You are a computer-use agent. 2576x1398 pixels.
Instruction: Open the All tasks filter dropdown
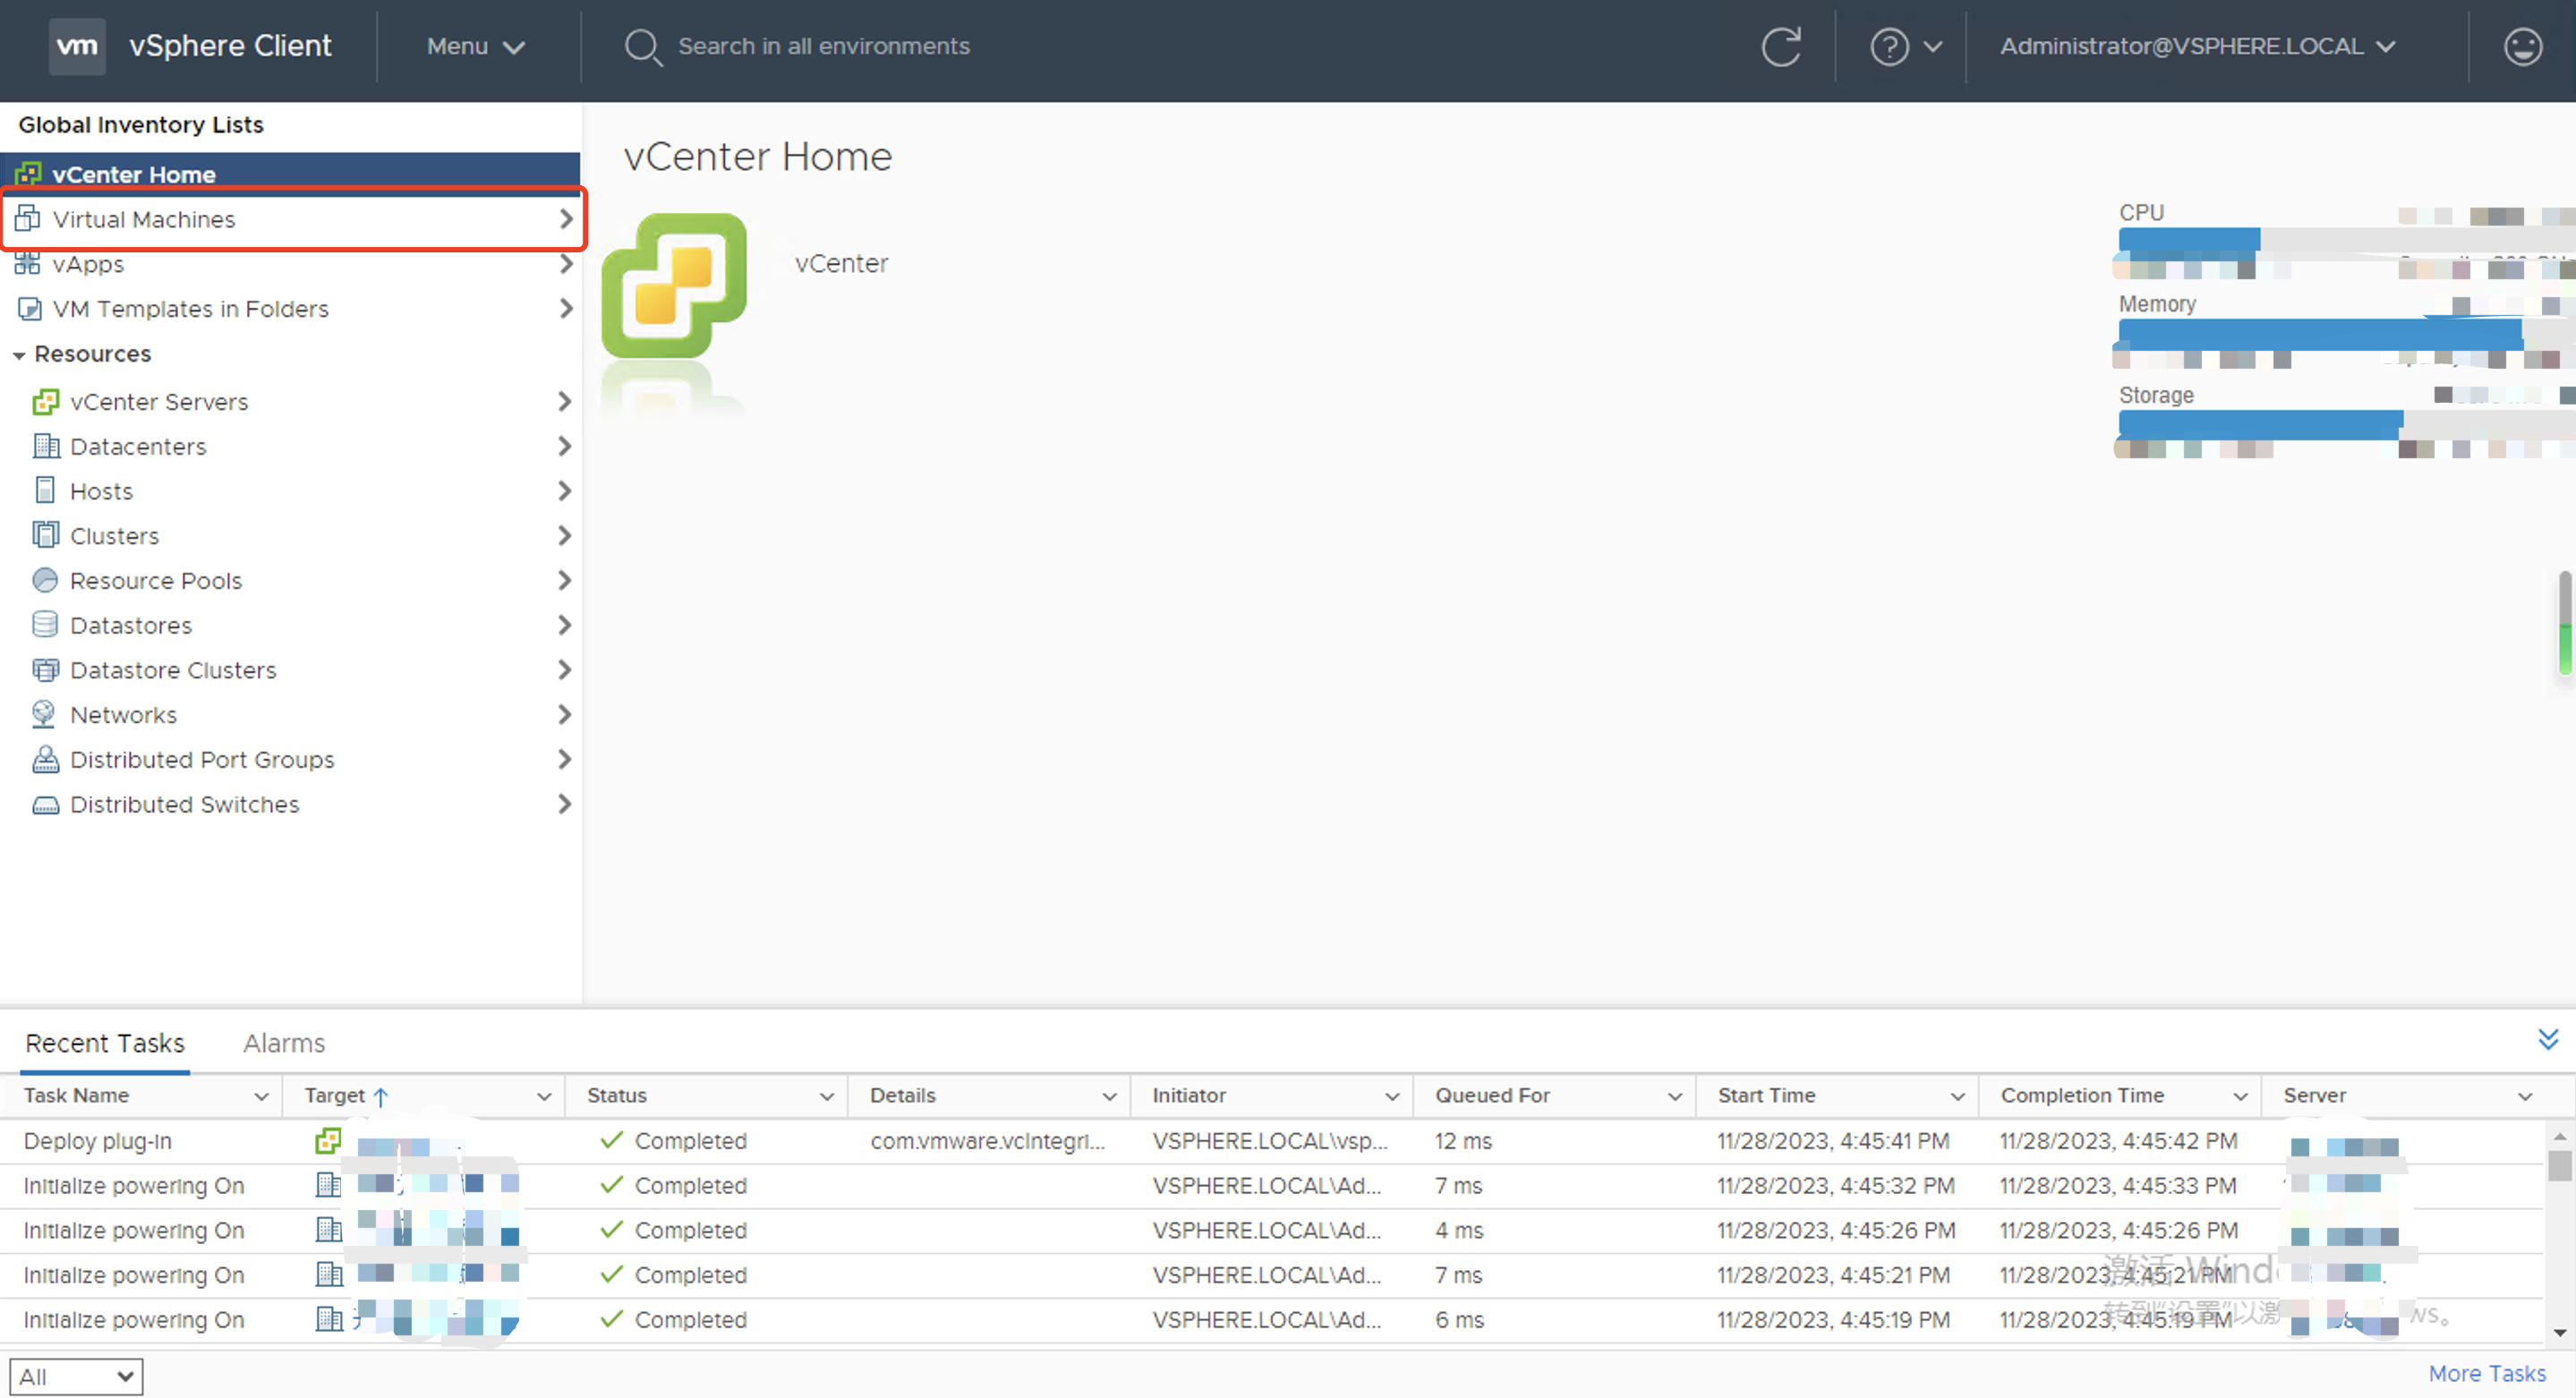[76, 1377]
